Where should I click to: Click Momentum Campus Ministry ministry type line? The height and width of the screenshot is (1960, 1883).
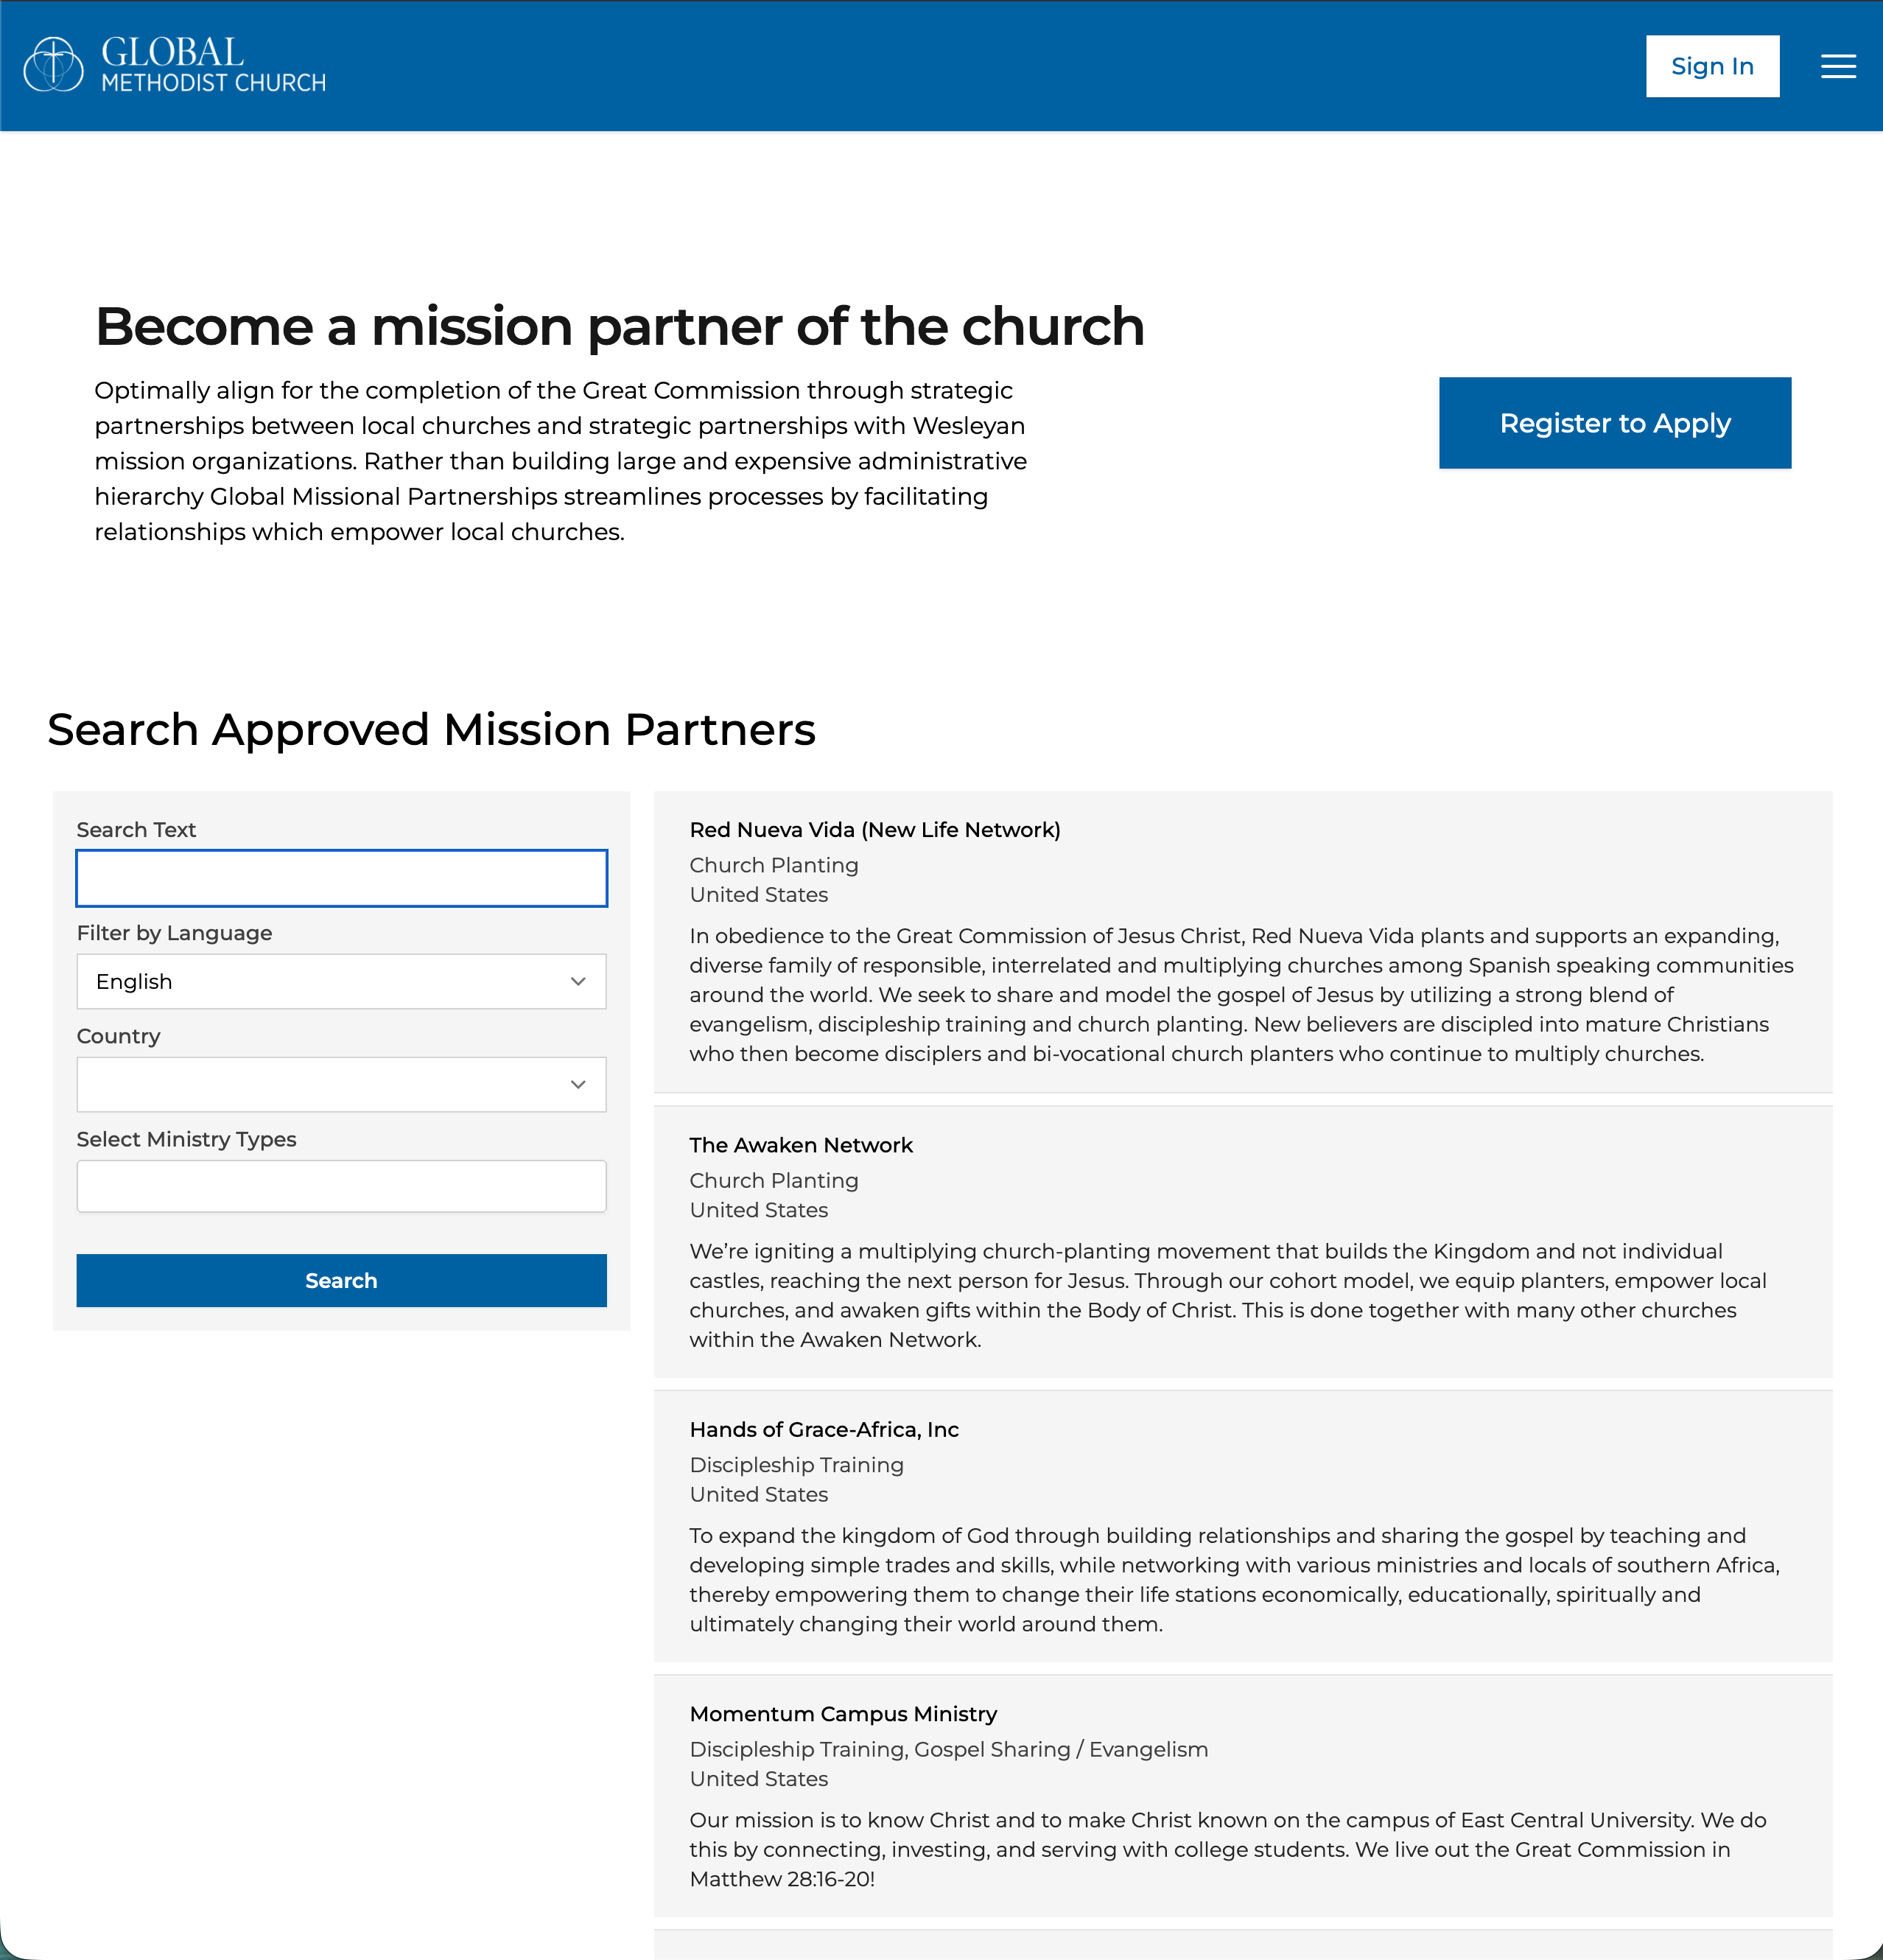(x=948, y=1749)
